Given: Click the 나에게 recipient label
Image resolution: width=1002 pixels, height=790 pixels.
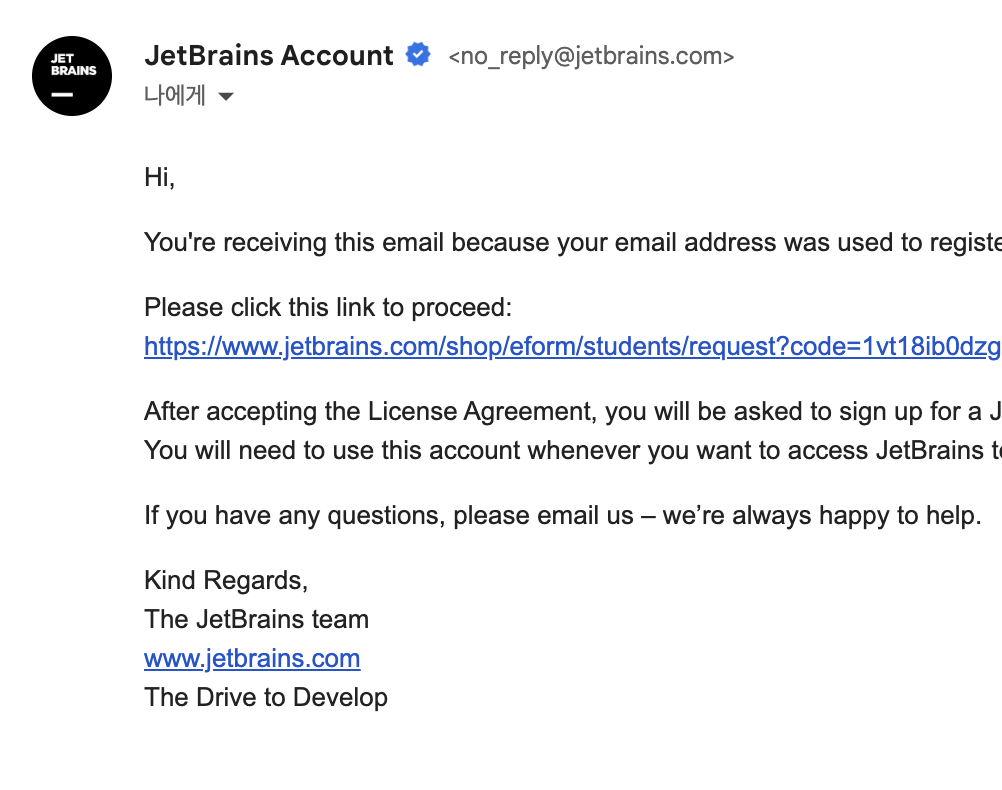Looking at the screenshot, I should tap(175, 96).
